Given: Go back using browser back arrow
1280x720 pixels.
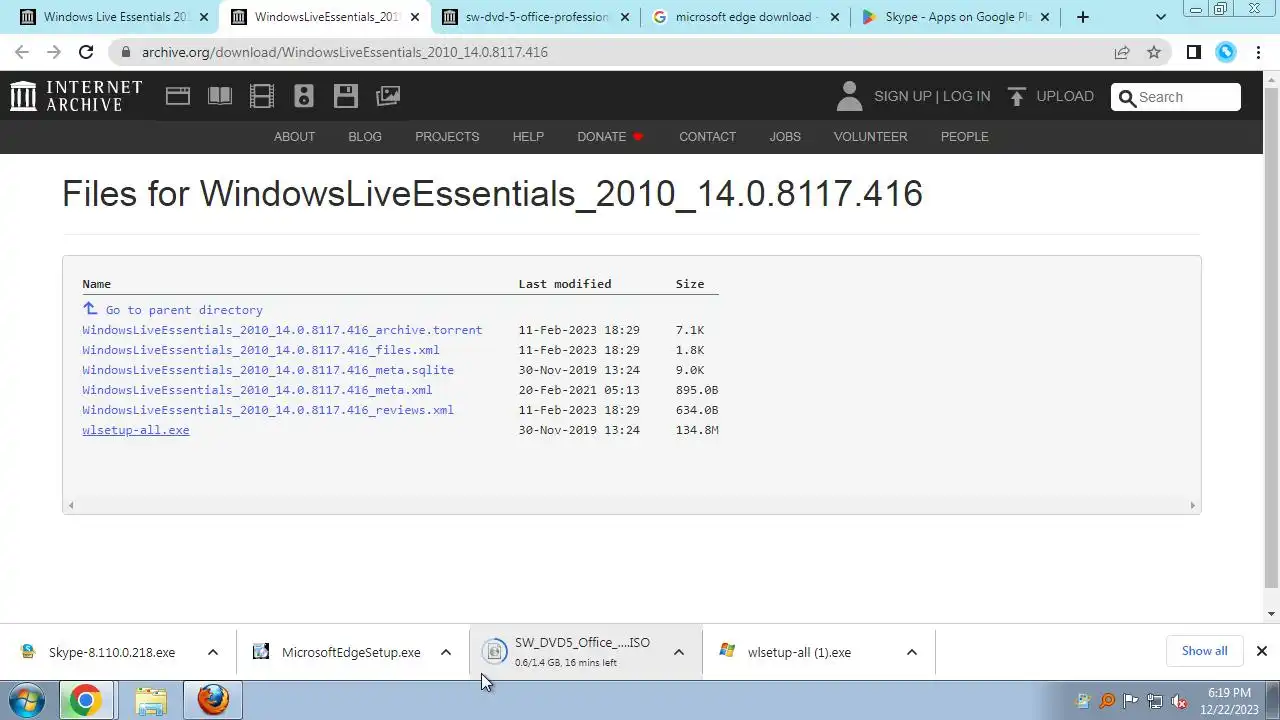Looking at the screenshot, I should (22, 52).
